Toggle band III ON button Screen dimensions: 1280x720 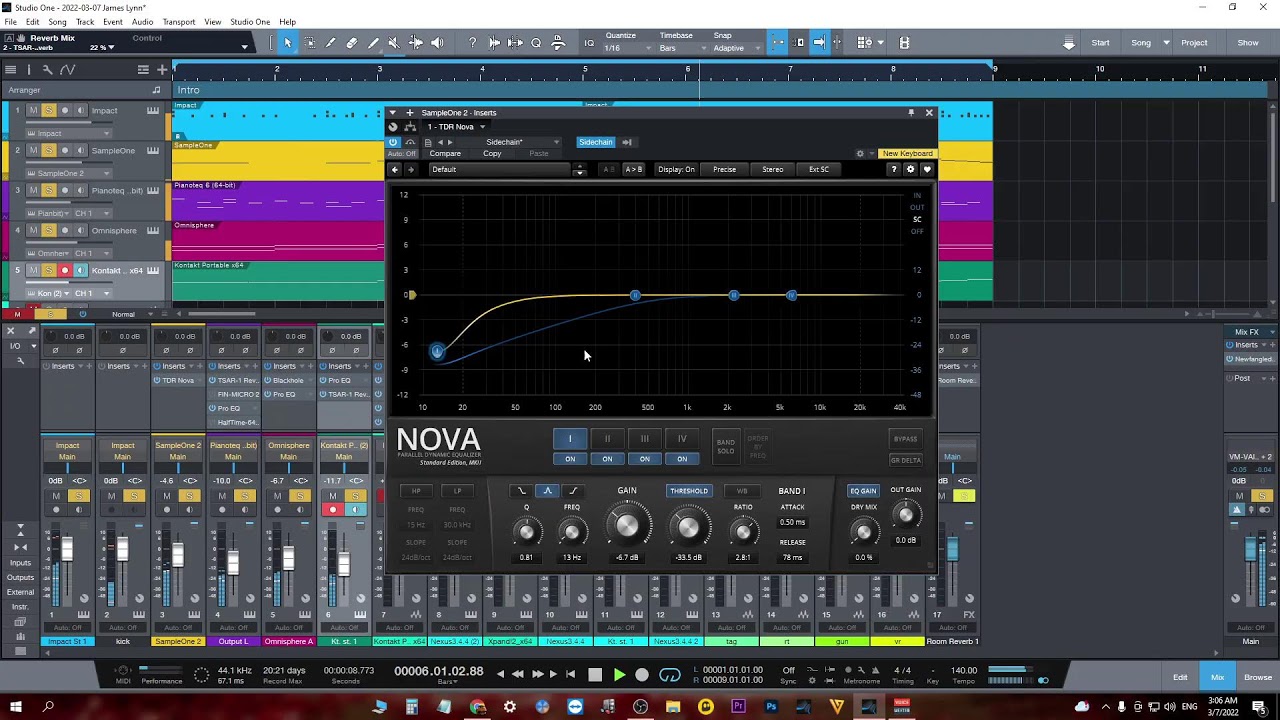coord(644,459)
